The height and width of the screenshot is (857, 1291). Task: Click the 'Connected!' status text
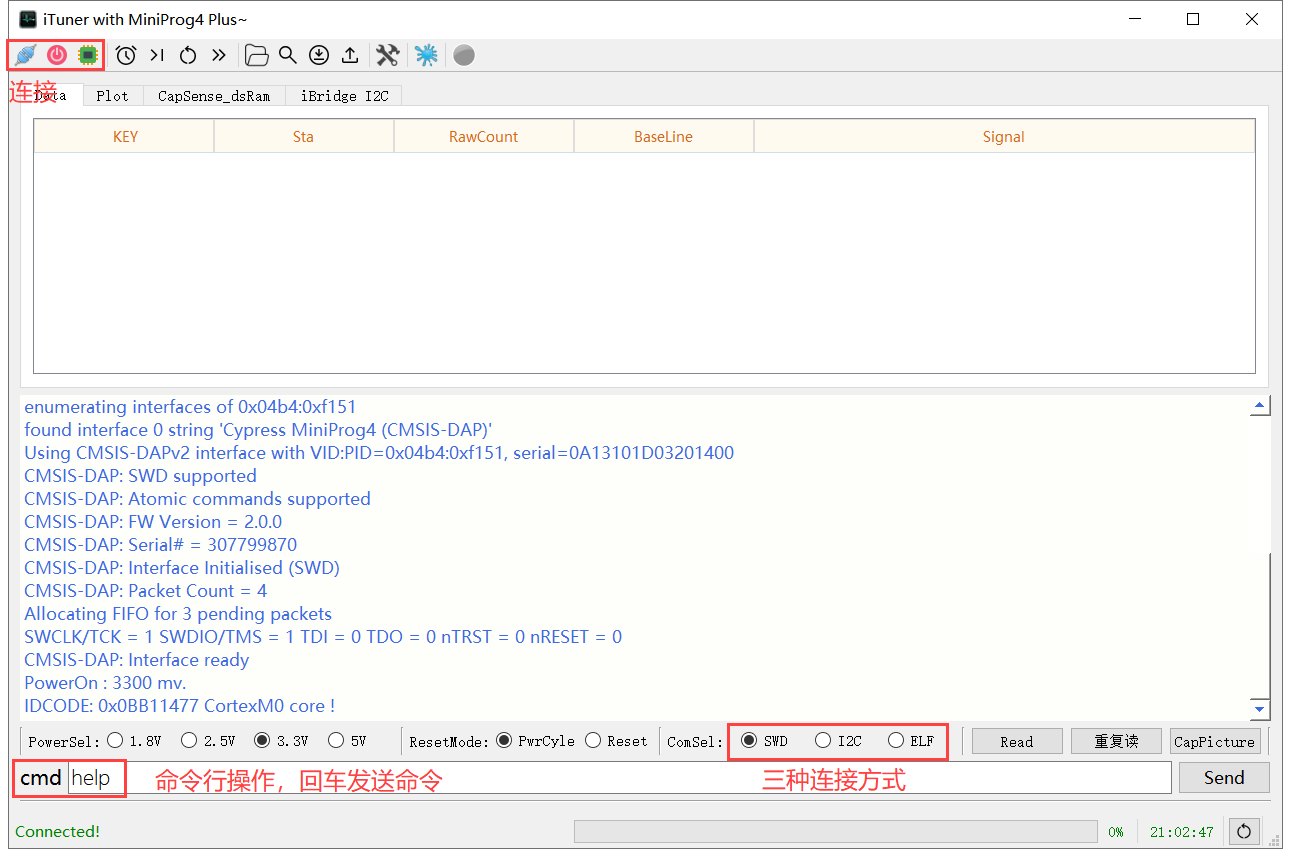pyautogui.click(x=57, y=831)
